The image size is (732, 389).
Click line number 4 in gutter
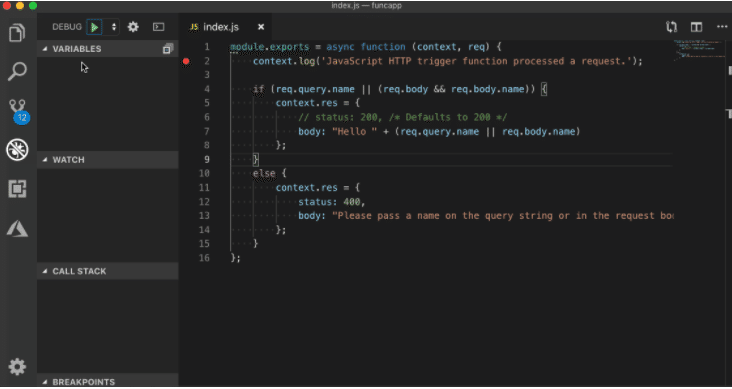[206, 89]
